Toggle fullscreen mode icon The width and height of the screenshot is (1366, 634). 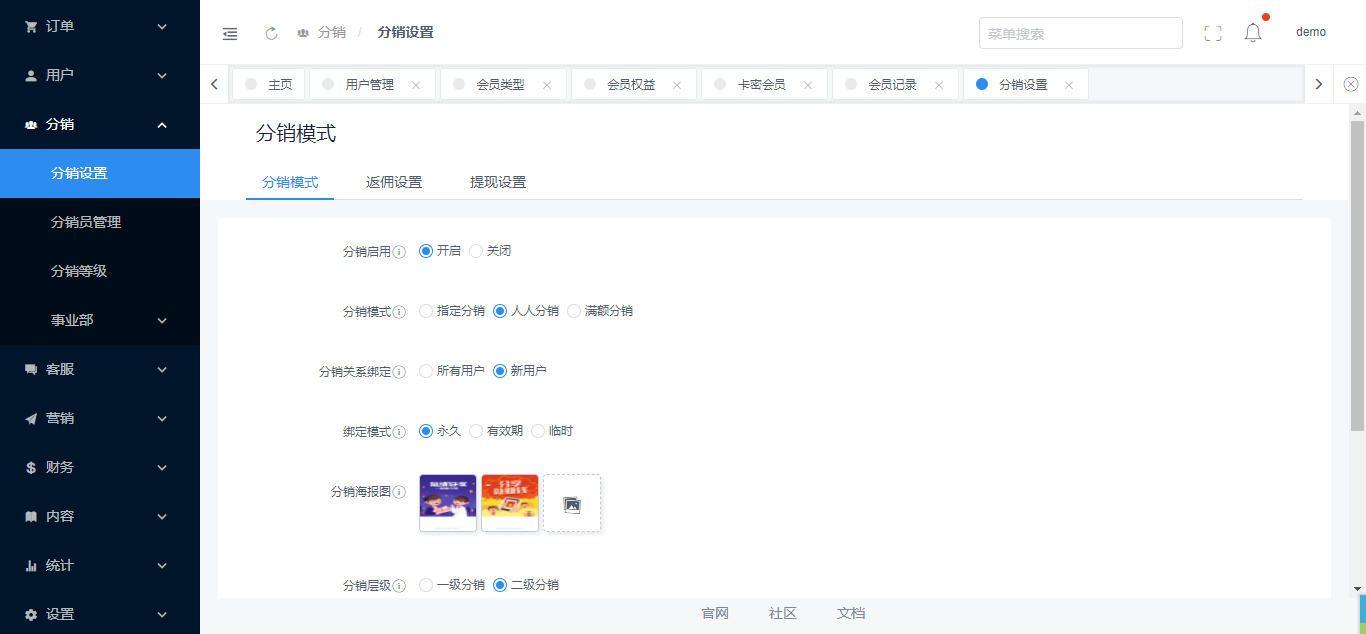tap(1213, 33)
